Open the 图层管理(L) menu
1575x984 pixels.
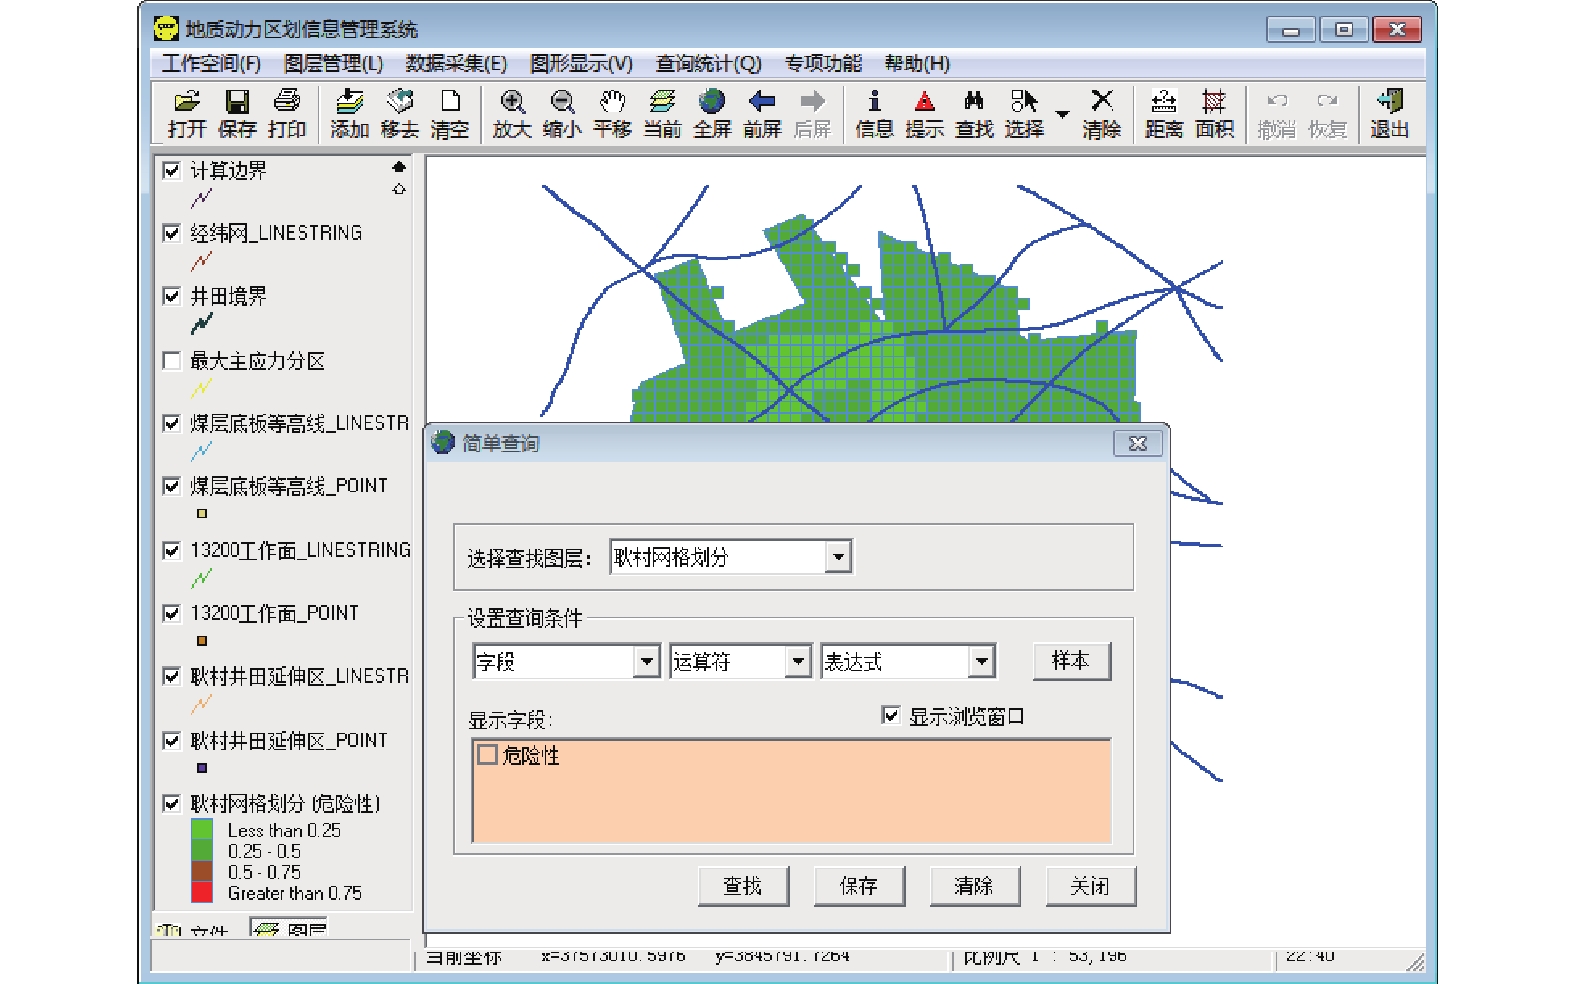(x=333, y=64)
